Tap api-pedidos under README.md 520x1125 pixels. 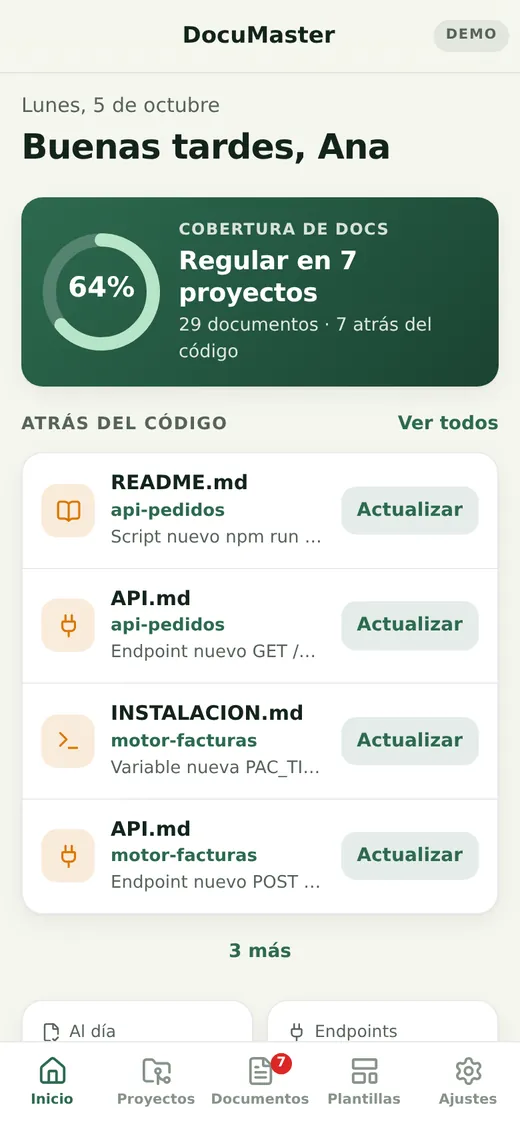point(168,510)
